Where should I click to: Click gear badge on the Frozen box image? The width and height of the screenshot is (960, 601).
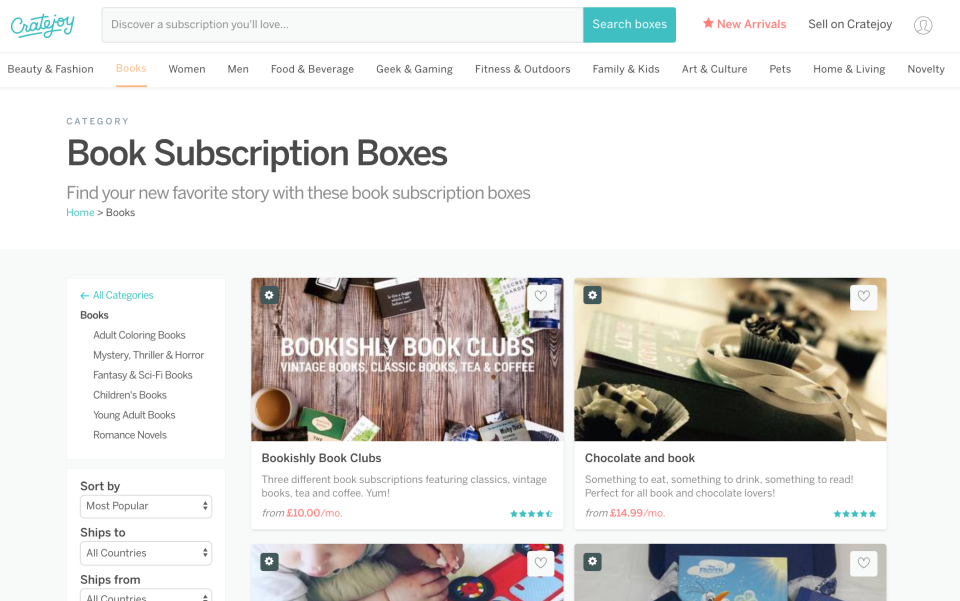pyautogui.click(x=592, y=561)
